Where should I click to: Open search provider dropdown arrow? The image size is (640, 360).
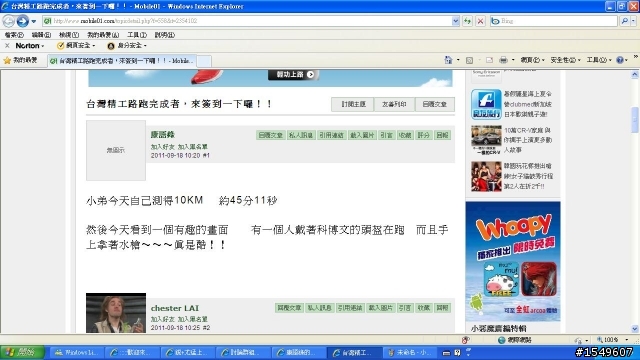633,21
